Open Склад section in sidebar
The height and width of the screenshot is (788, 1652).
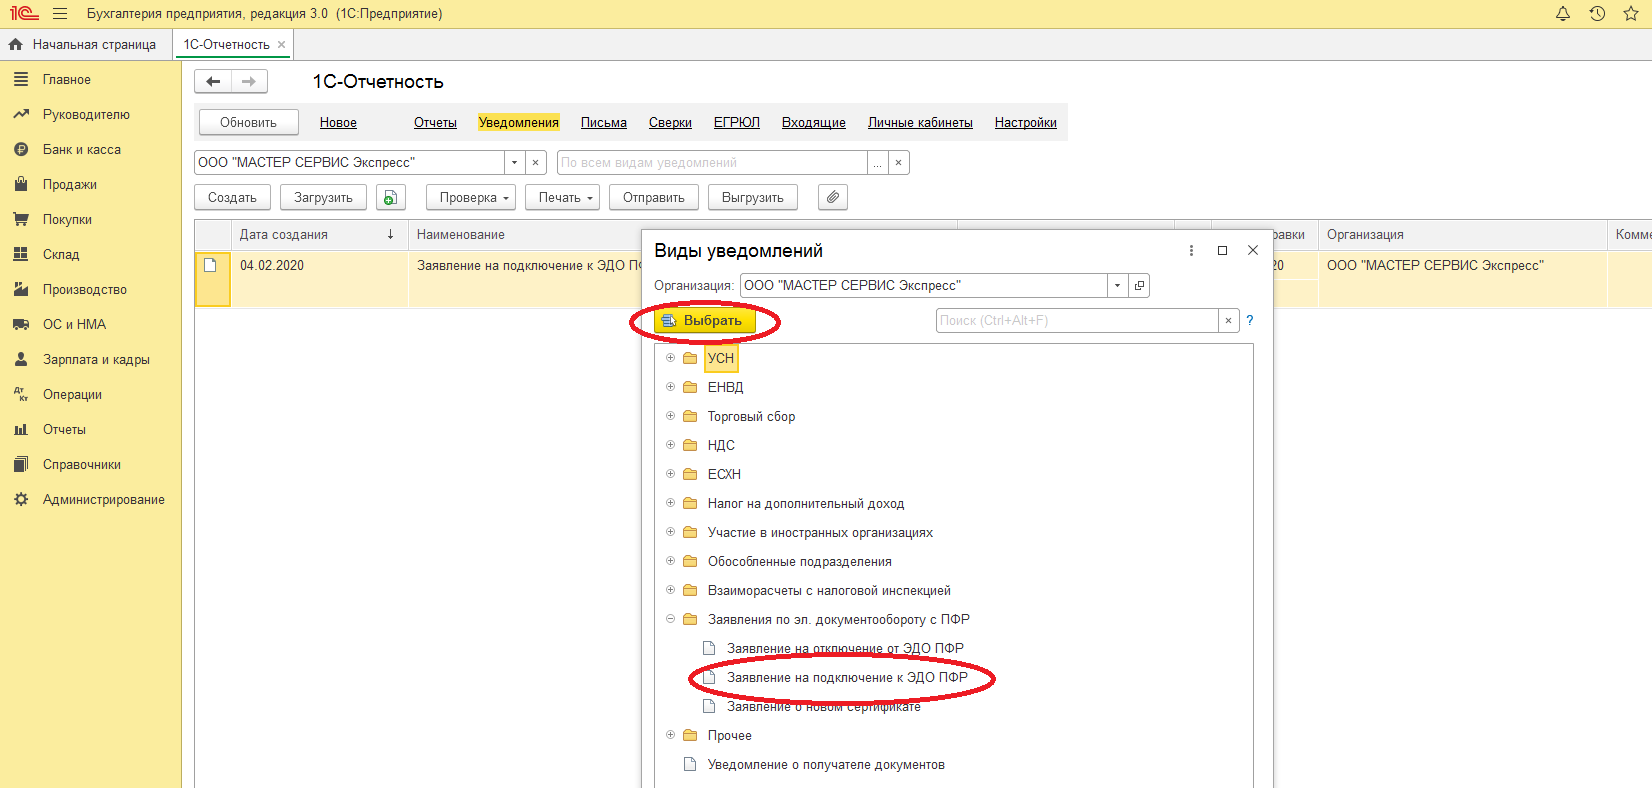tap(60, 254)
